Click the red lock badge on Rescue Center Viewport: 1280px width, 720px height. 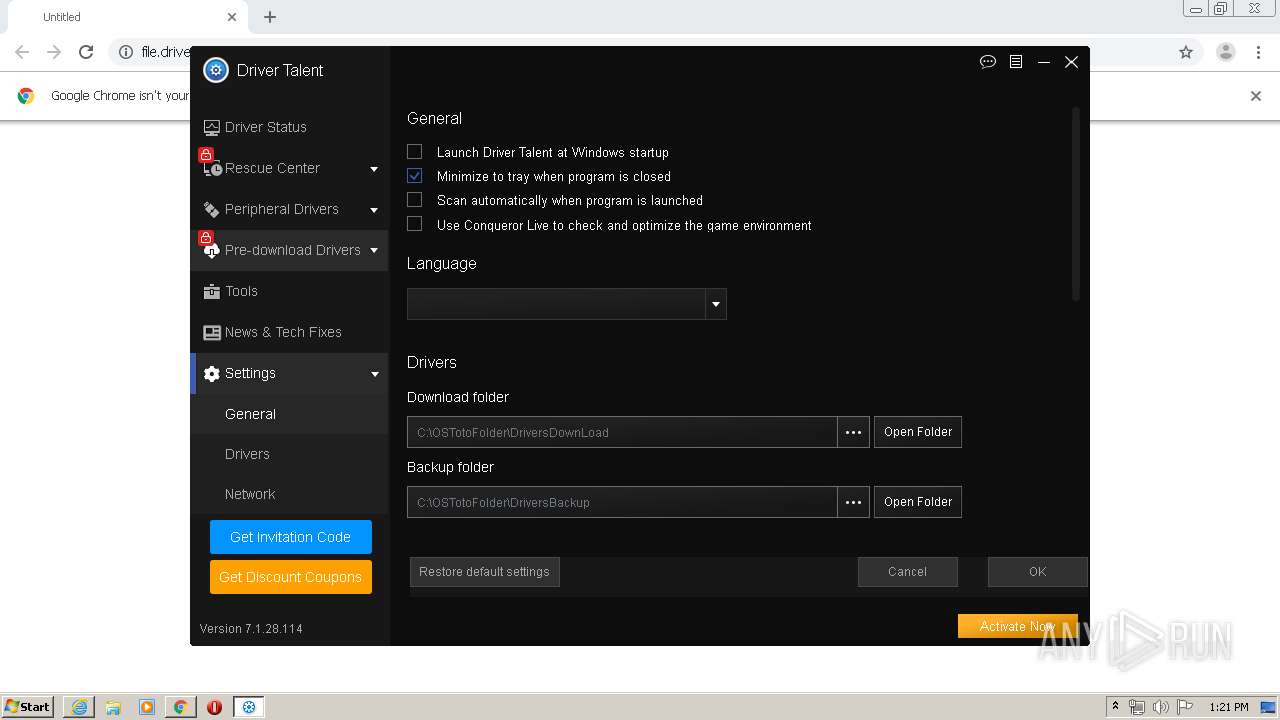[206, 155]
